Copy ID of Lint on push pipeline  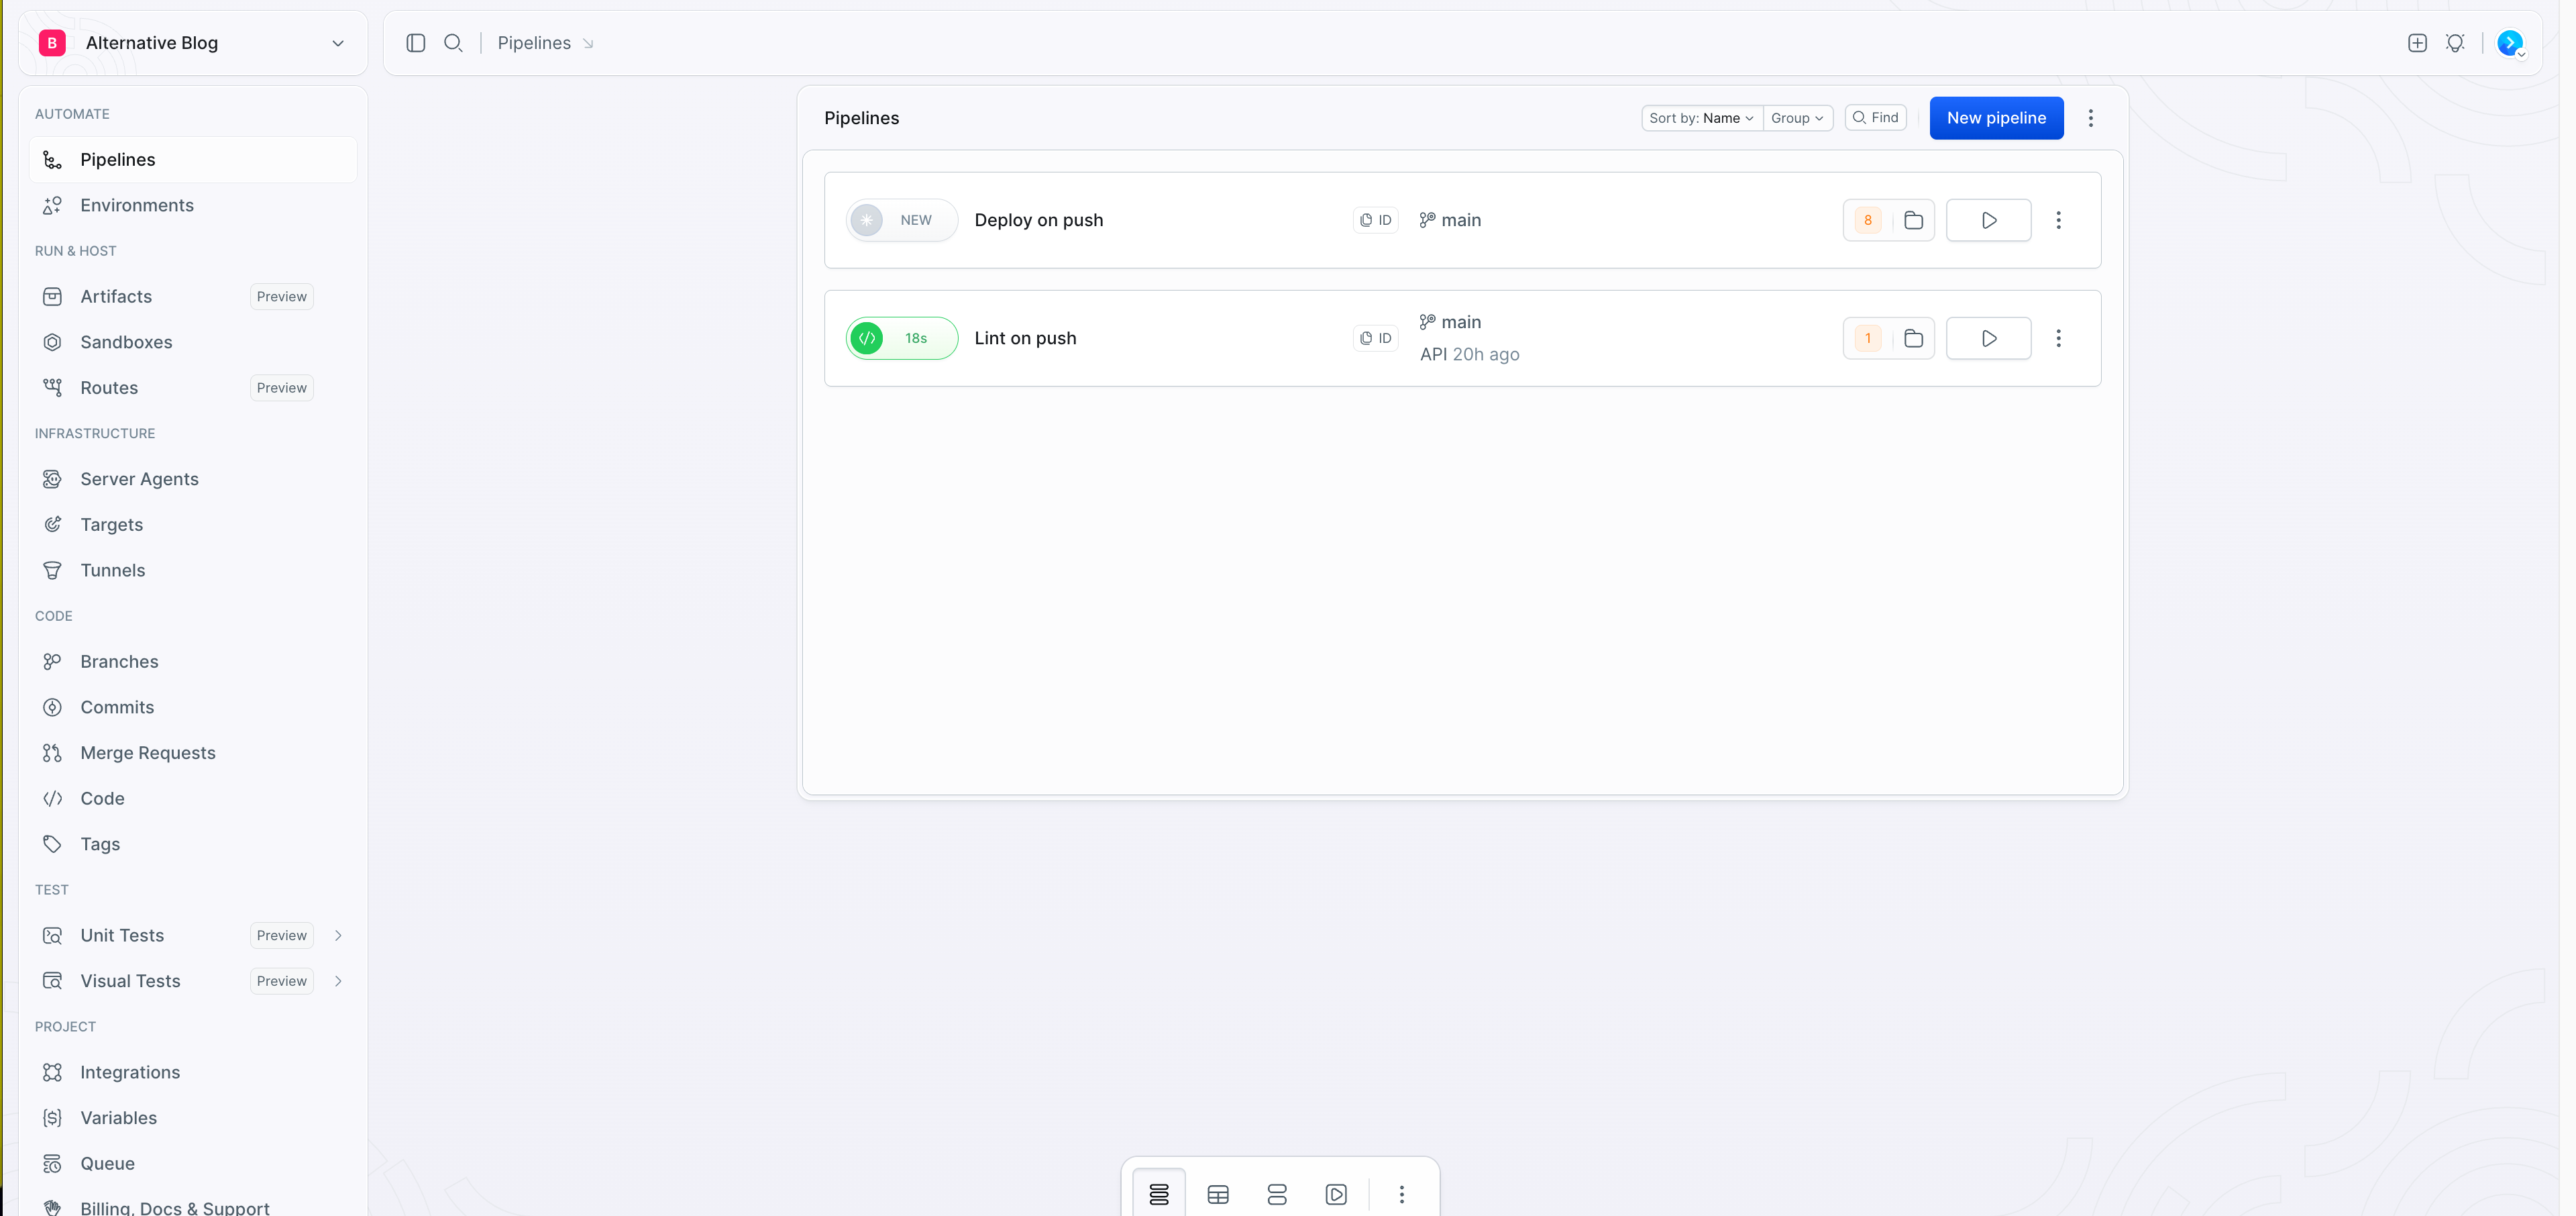pyautogui.click(x=1376, y=338)
